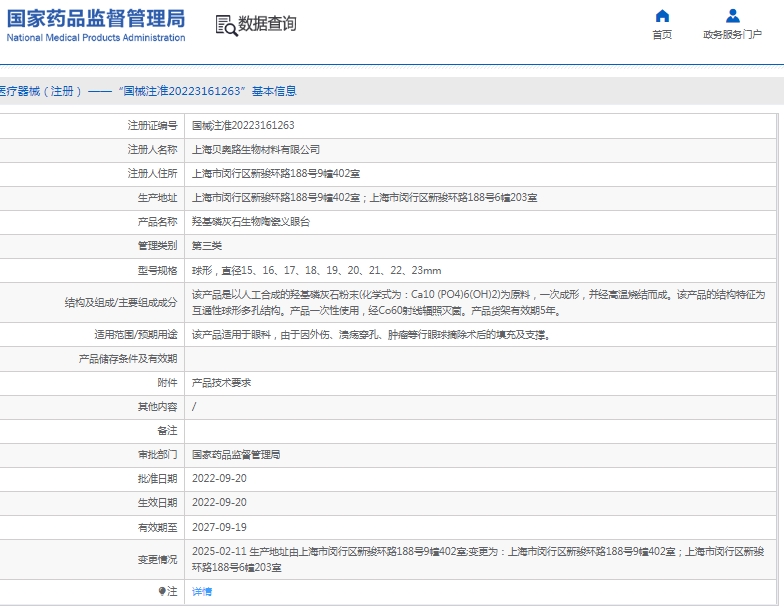Select the 产品技术要求 attachment text
This screenshot has height=613, width=784.
tap(222, 382)
